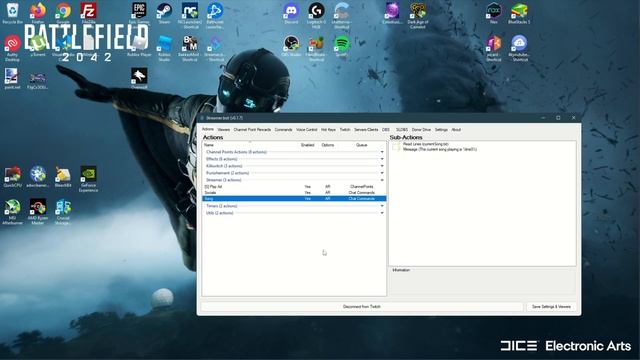
Task: Open the Hot Keys tab
Action: click(328, 129)
